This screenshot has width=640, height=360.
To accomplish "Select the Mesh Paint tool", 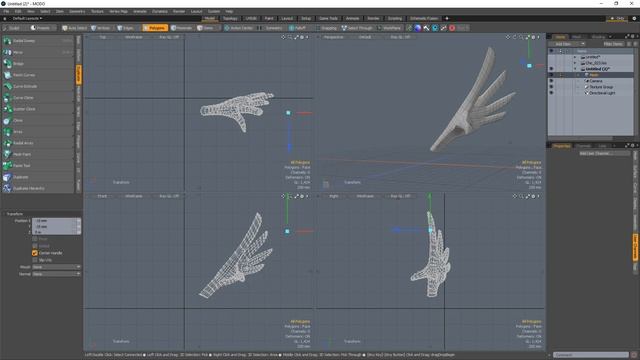I will click(38, 154).
